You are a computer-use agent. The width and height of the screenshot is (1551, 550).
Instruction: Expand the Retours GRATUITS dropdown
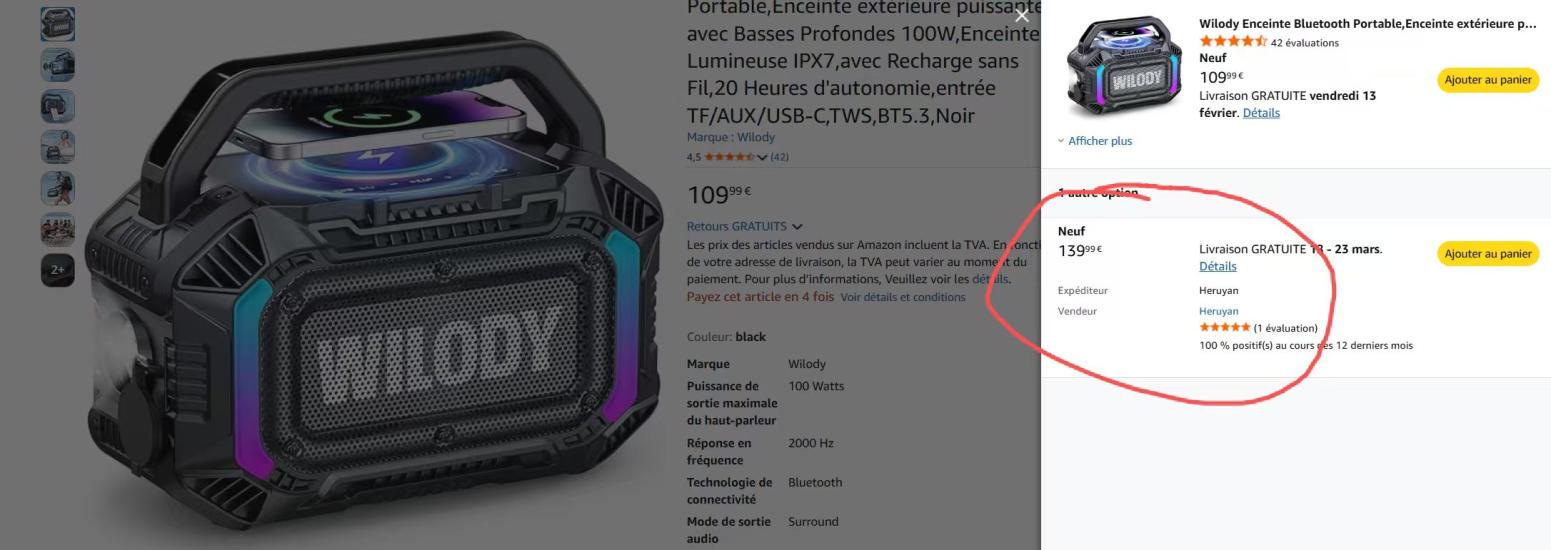coord(745,226)
